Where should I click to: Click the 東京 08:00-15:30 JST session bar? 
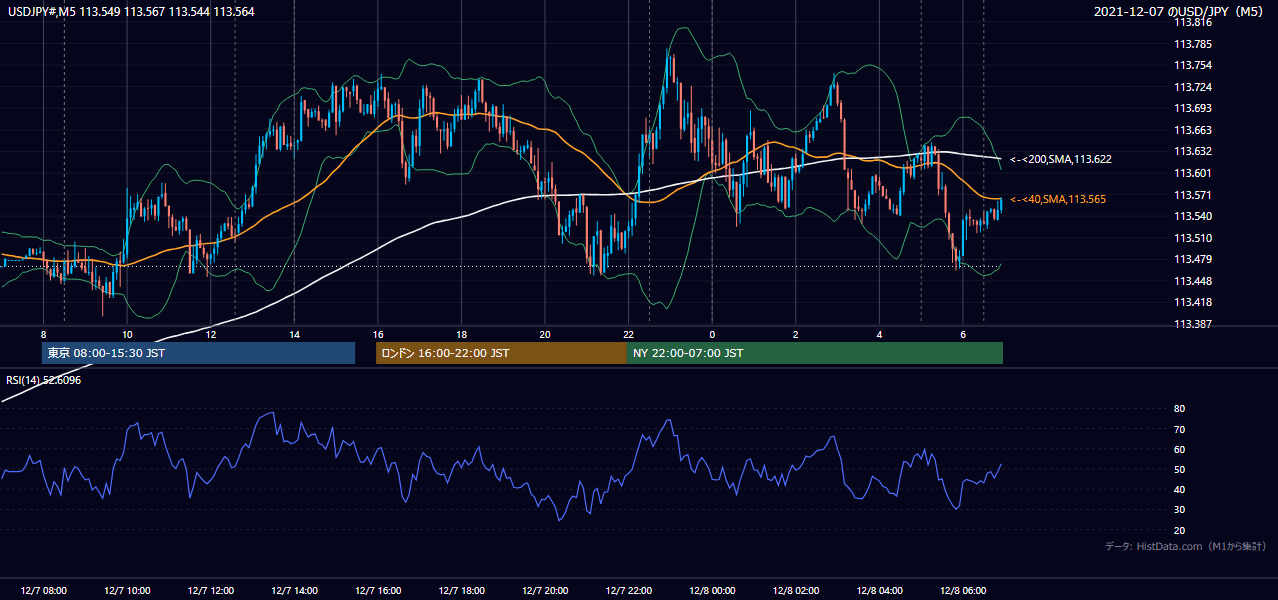tap(198, 353)
